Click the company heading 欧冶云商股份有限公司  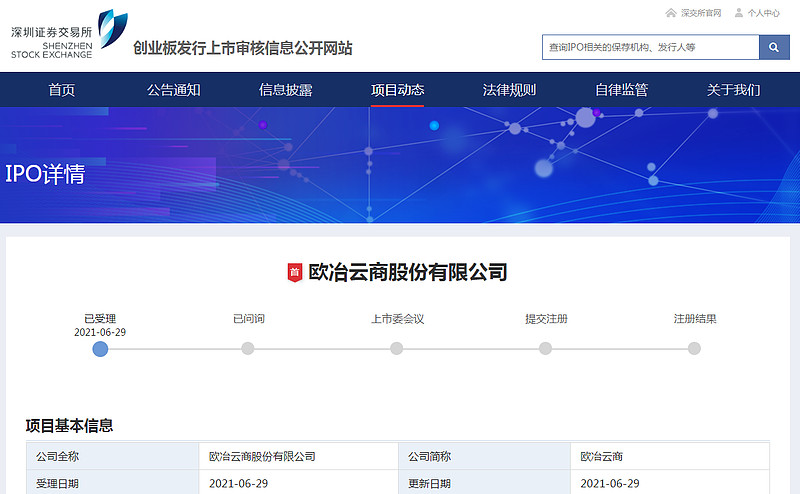(x=408, y=273)
